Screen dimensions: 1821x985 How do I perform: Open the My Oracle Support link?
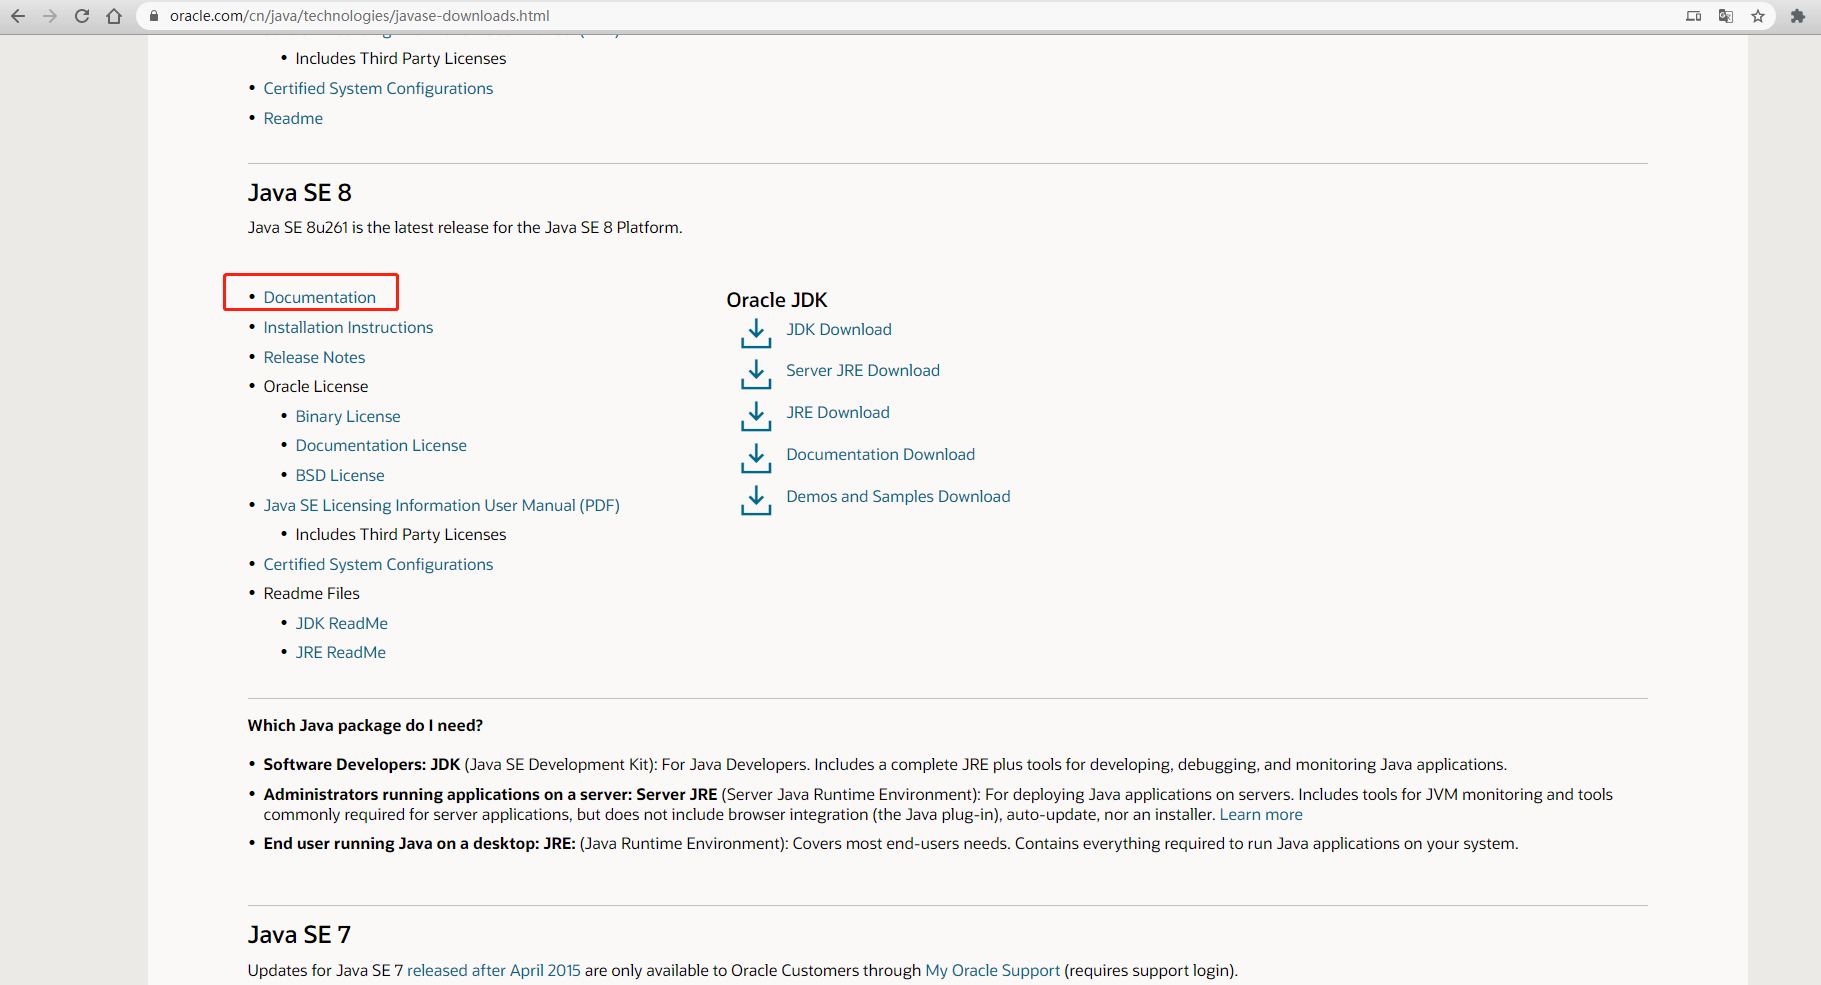pyautogui.click(x=993, y=970)
